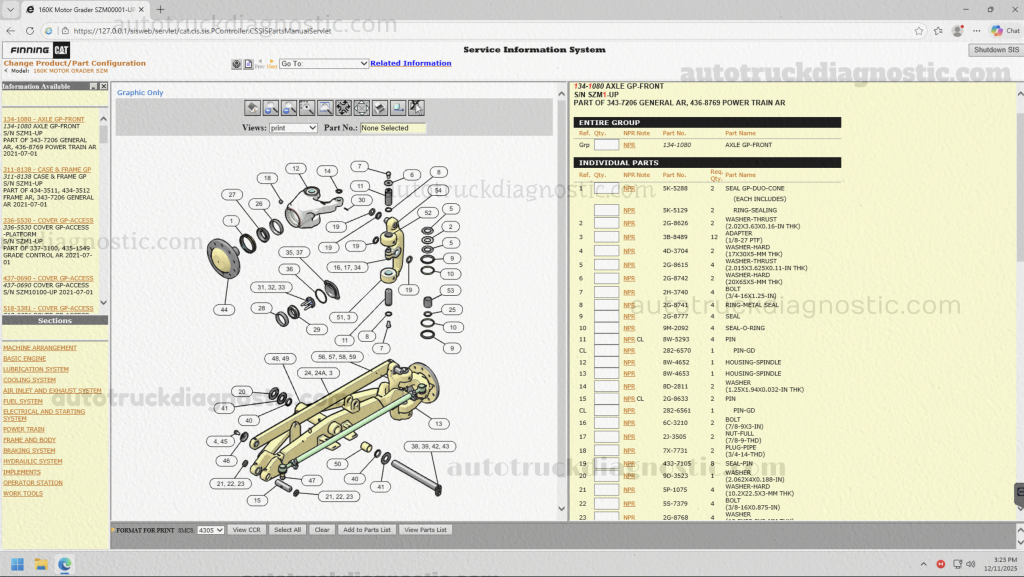Go back in browser history
The width and height of the screenshot is (1024, 577).
pyautogui.click(x=10, y=31)
